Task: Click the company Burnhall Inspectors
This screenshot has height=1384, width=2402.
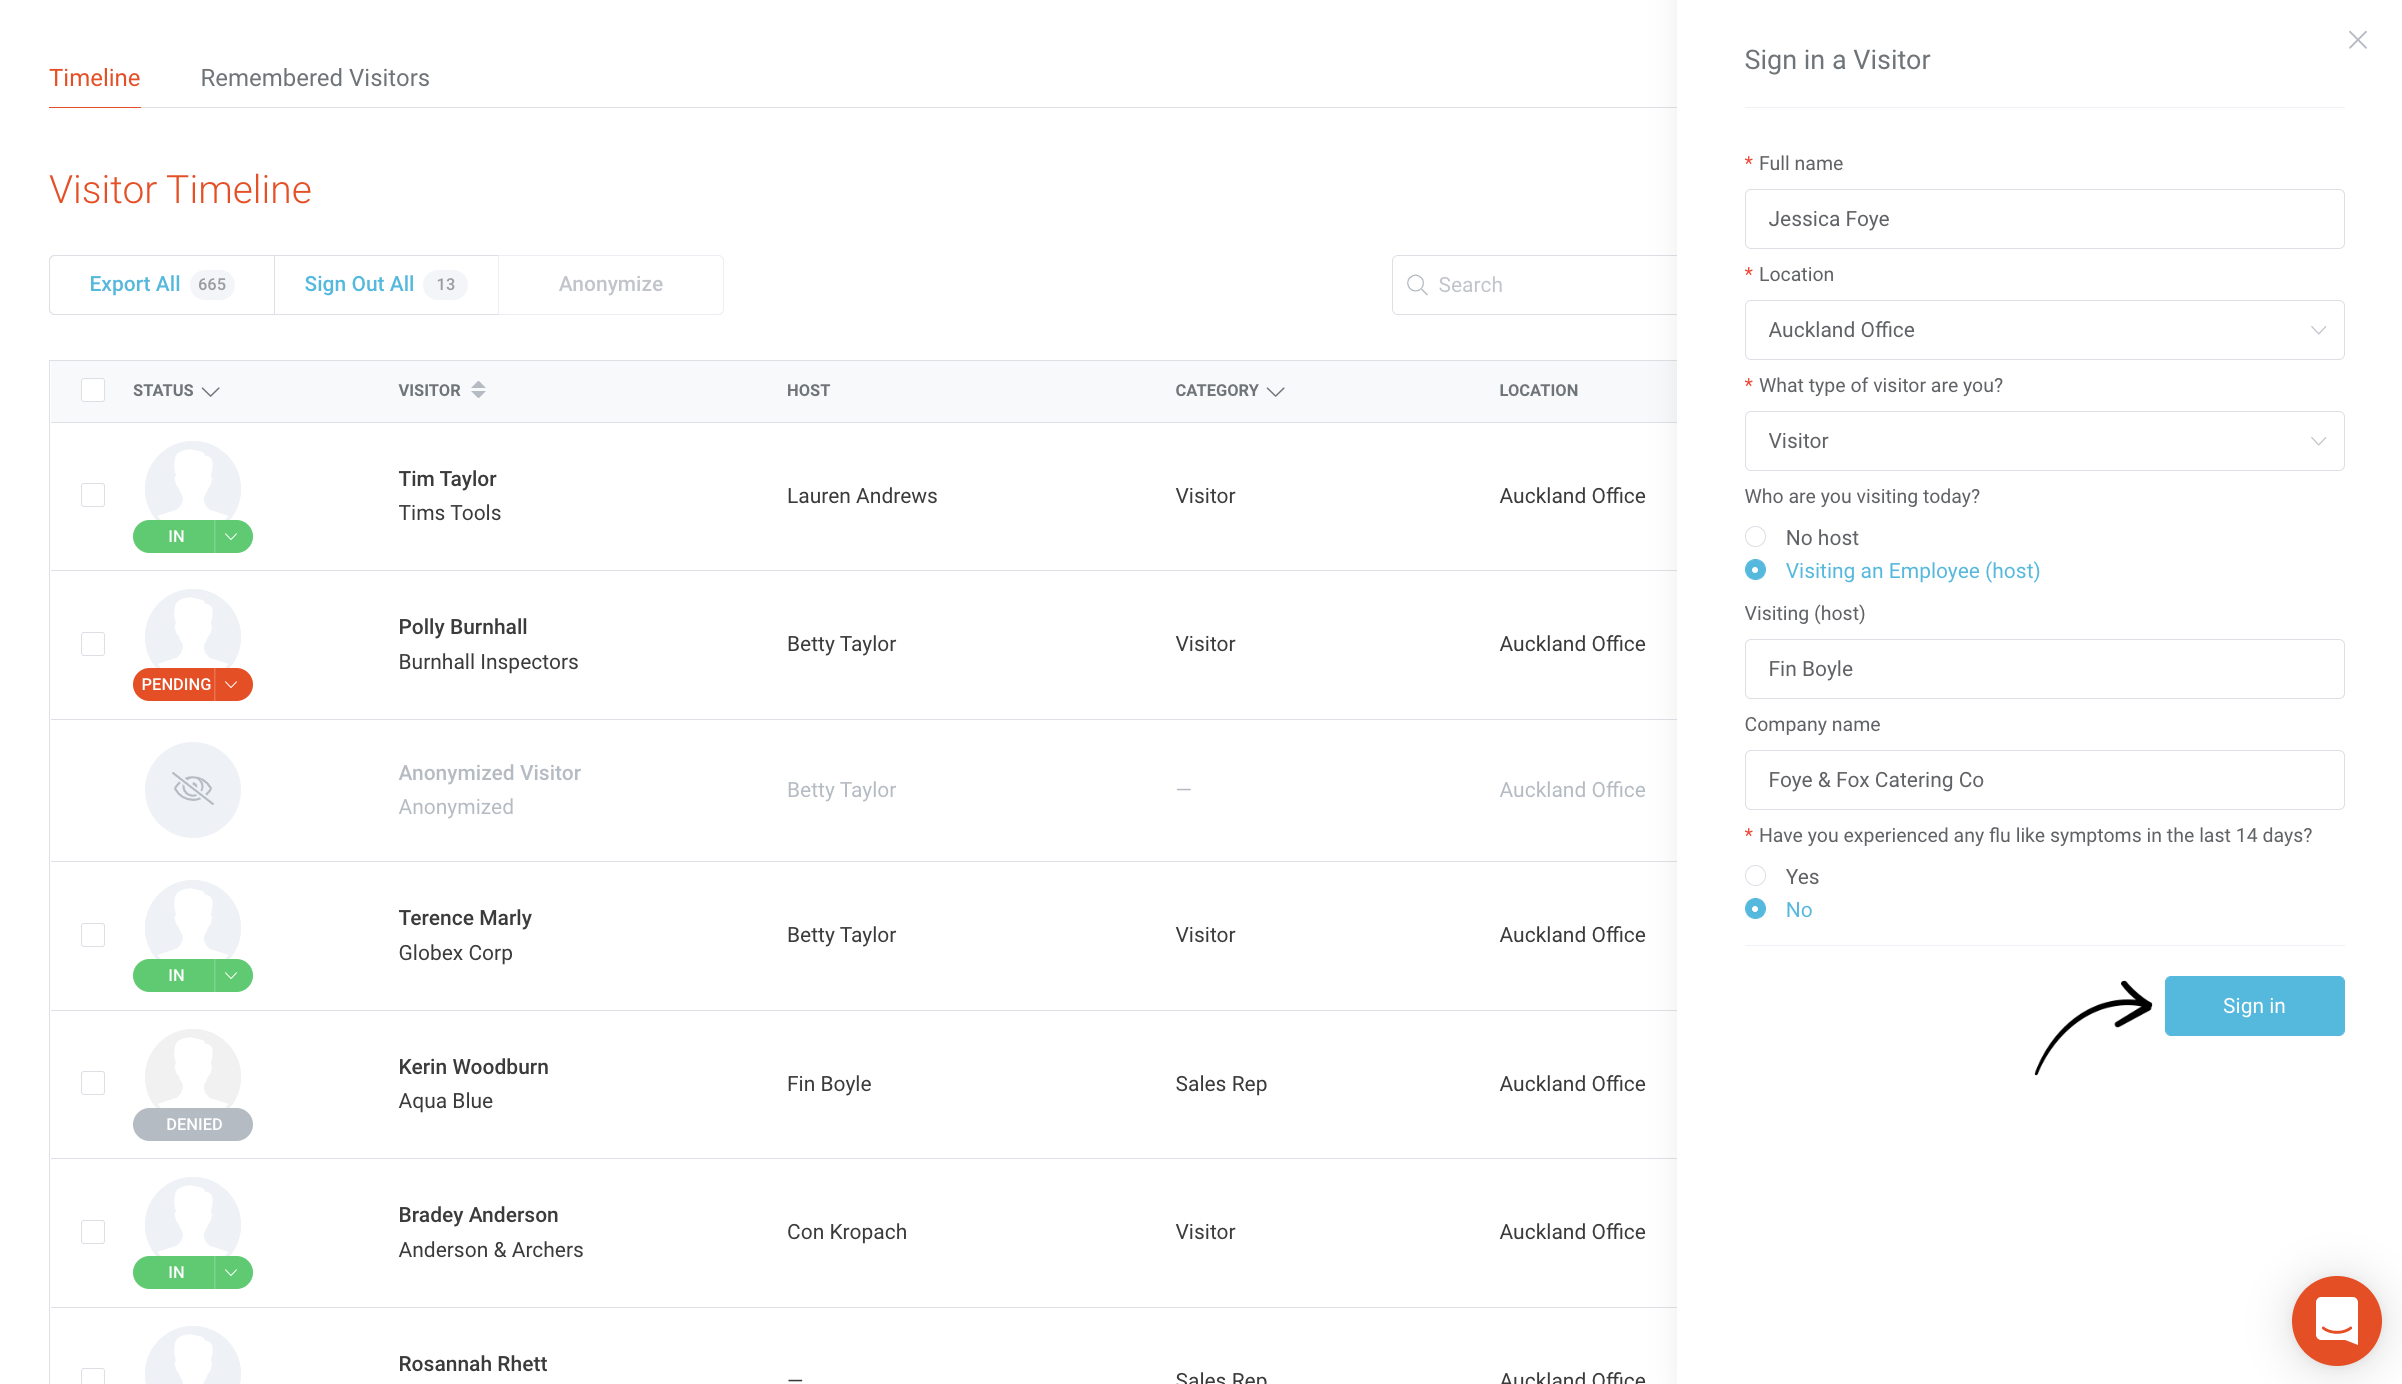Action: click(488, 662)
